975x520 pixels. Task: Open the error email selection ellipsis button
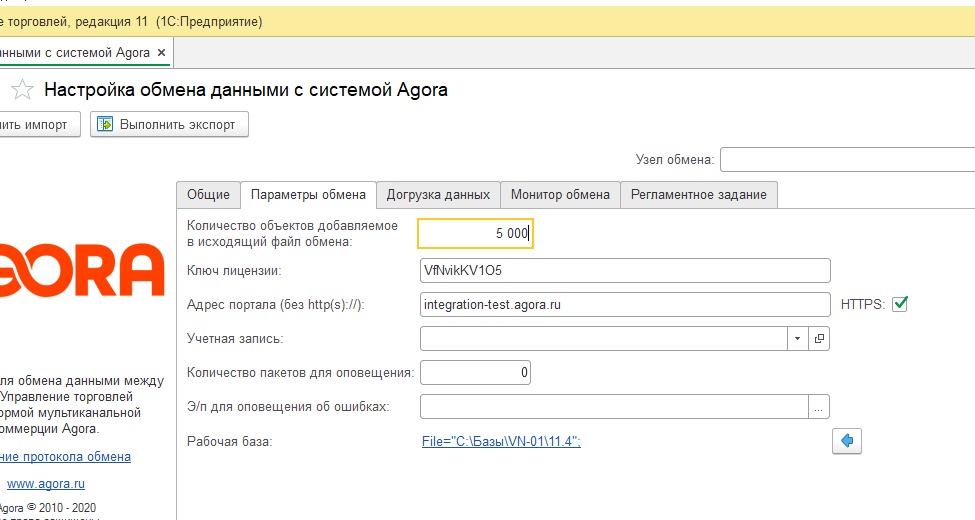[819, 406]
